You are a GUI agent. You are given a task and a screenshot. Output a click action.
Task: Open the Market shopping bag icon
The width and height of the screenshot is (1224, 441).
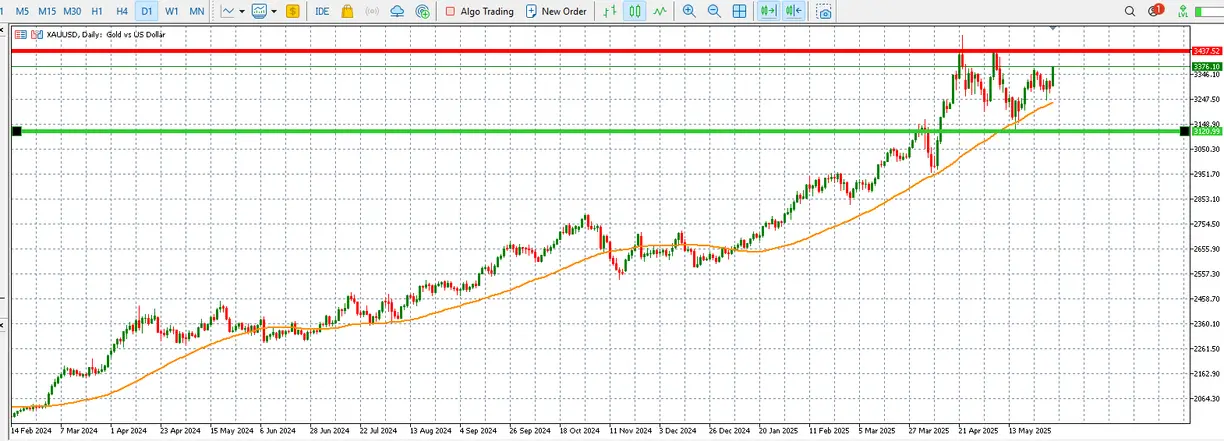coord(347,11)
